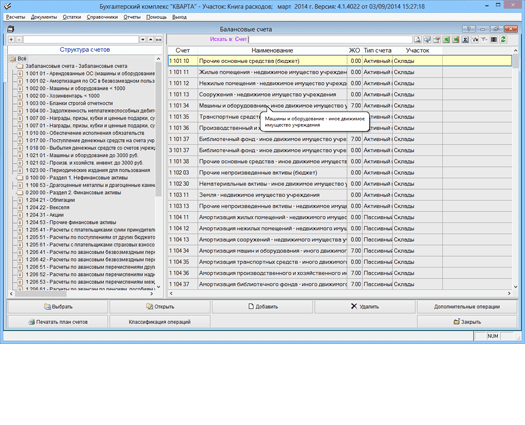Open the funnel filter toolbar icon
This screenshot has height=425, width=525.
484,40
